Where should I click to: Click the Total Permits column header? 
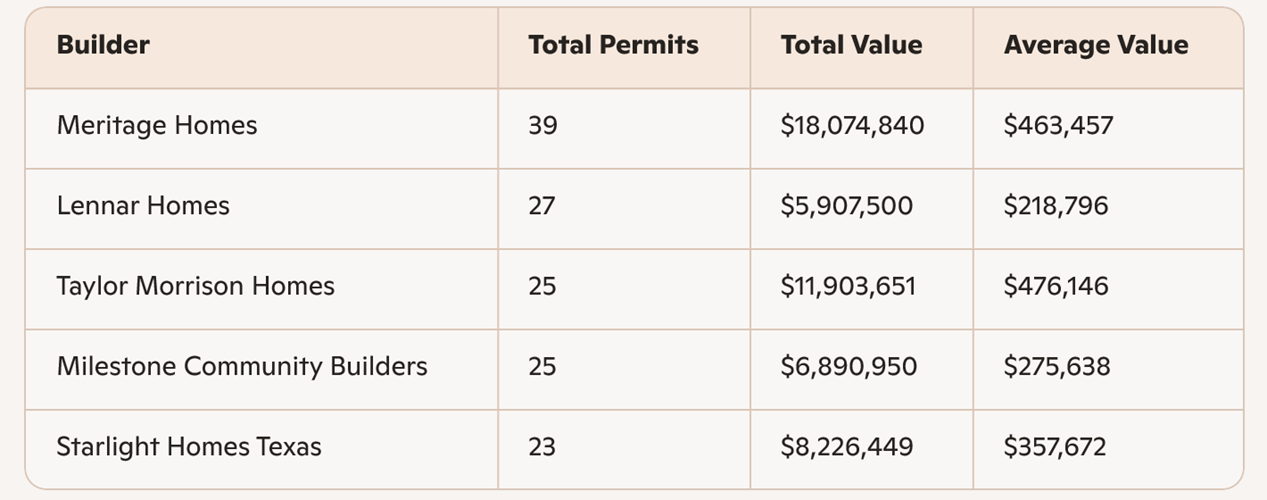(x=613, y=45)
